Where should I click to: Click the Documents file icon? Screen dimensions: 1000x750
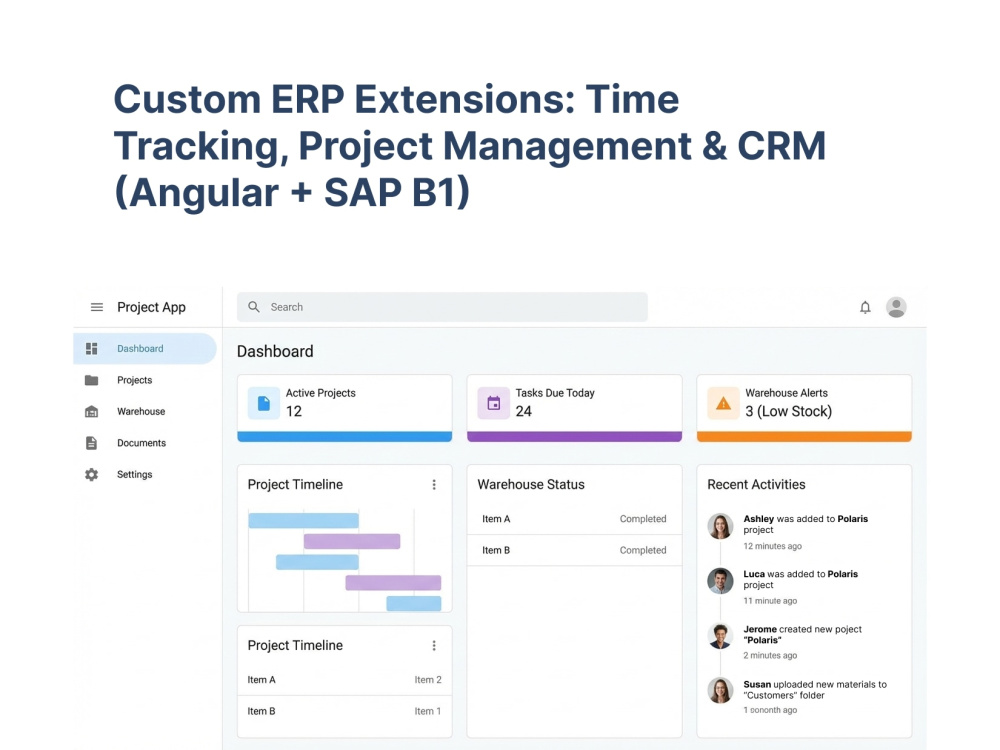[x=92, y=443]
